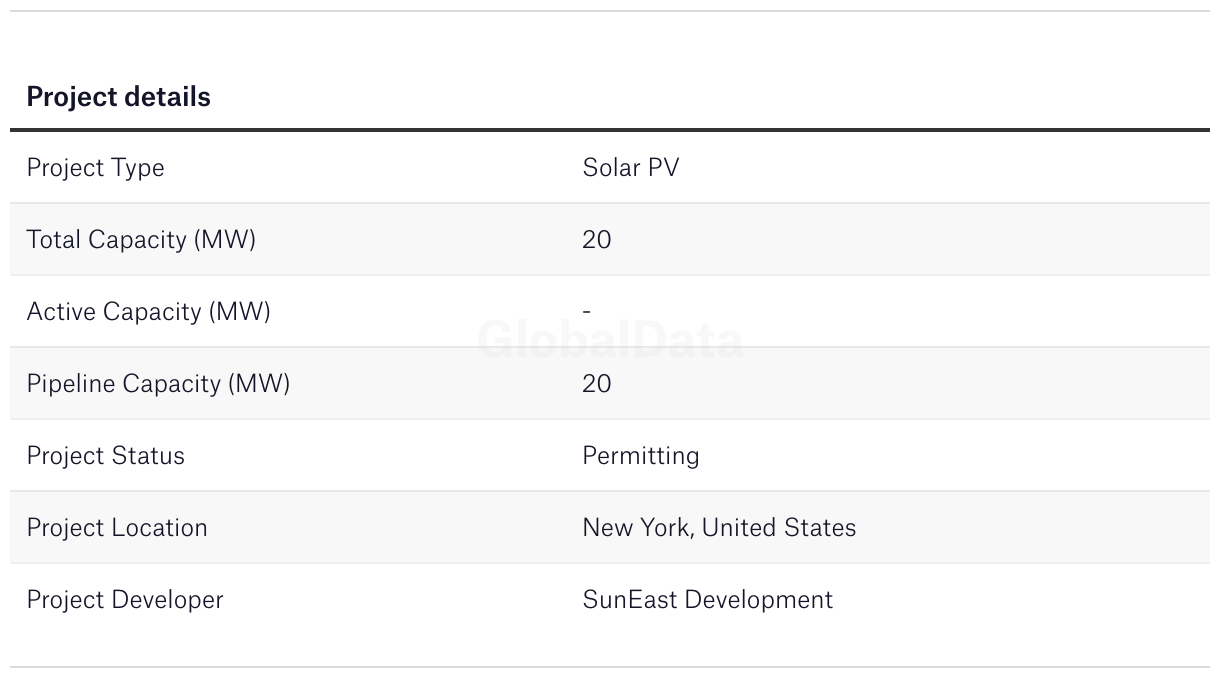Click the Active Capacity (MW) label
This screenshot has width=1220, height=678.
[x=148, y=312]
